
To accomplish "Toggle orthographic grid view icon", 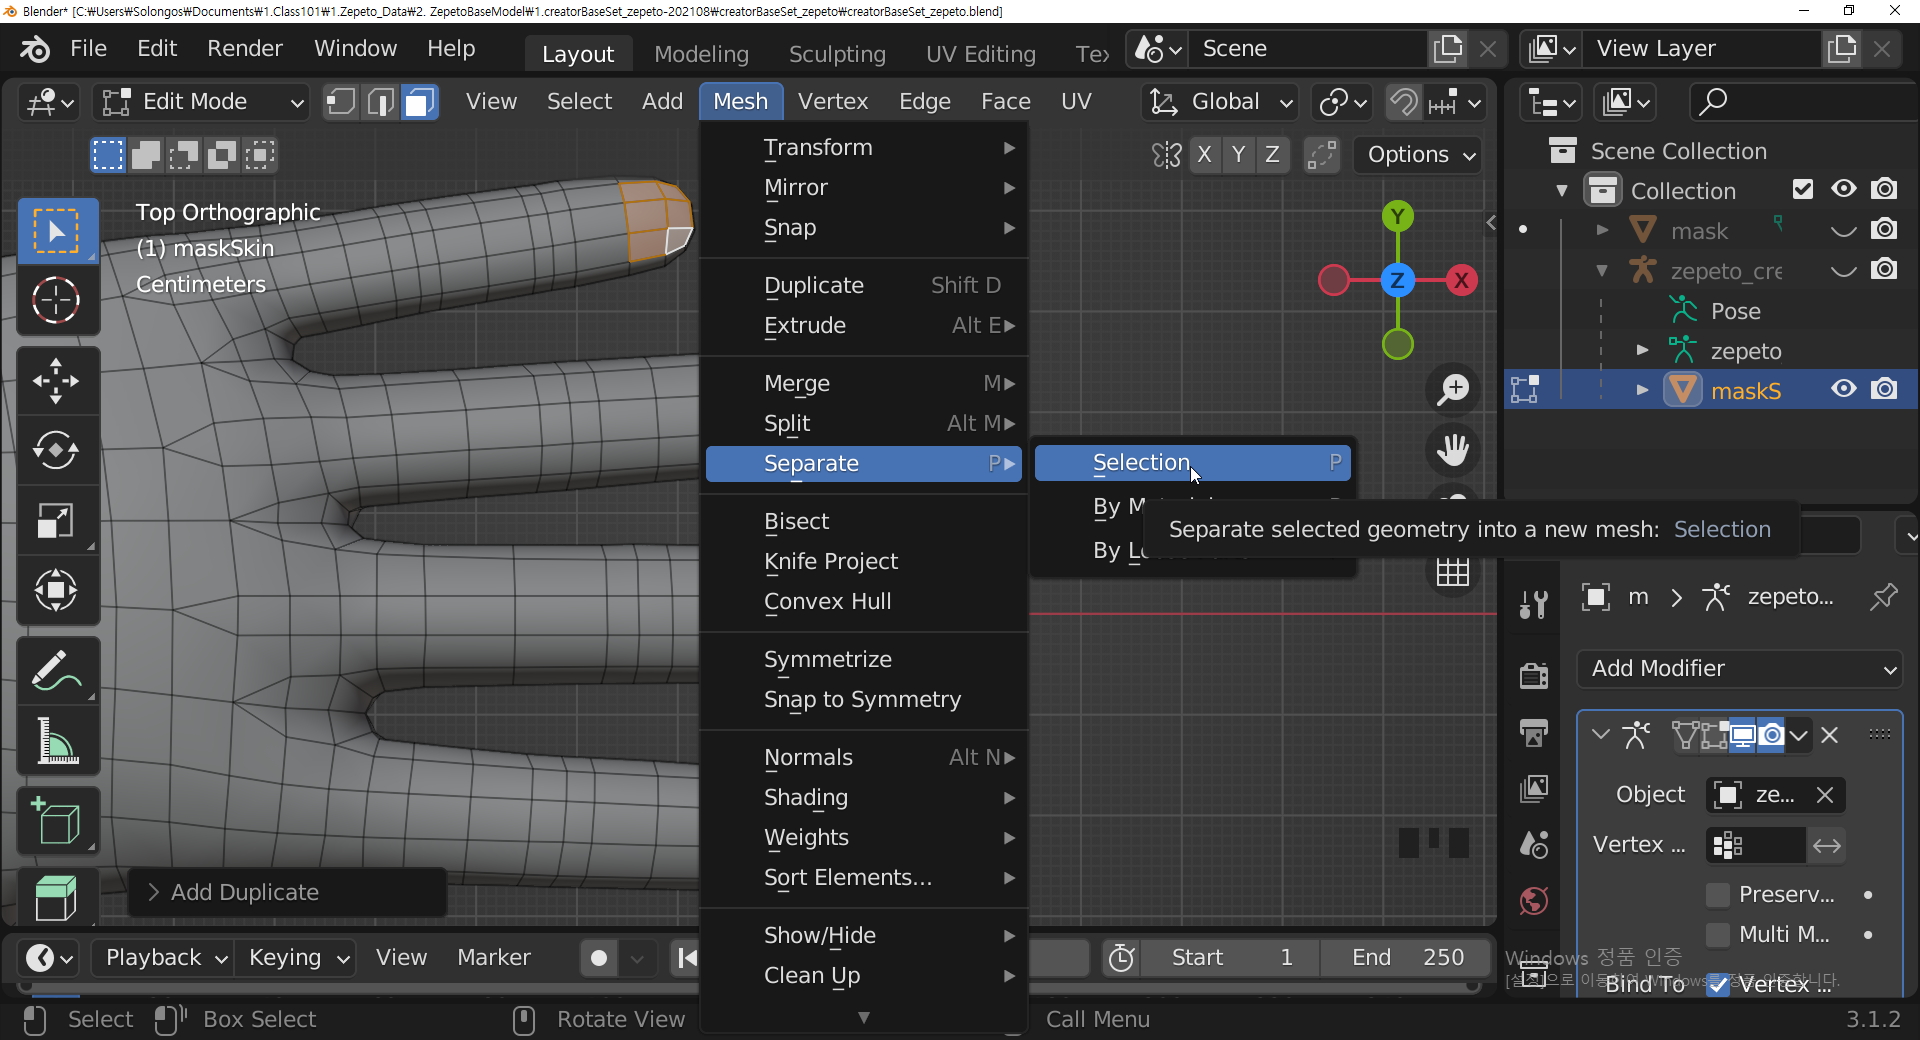I will (1453, 573).
